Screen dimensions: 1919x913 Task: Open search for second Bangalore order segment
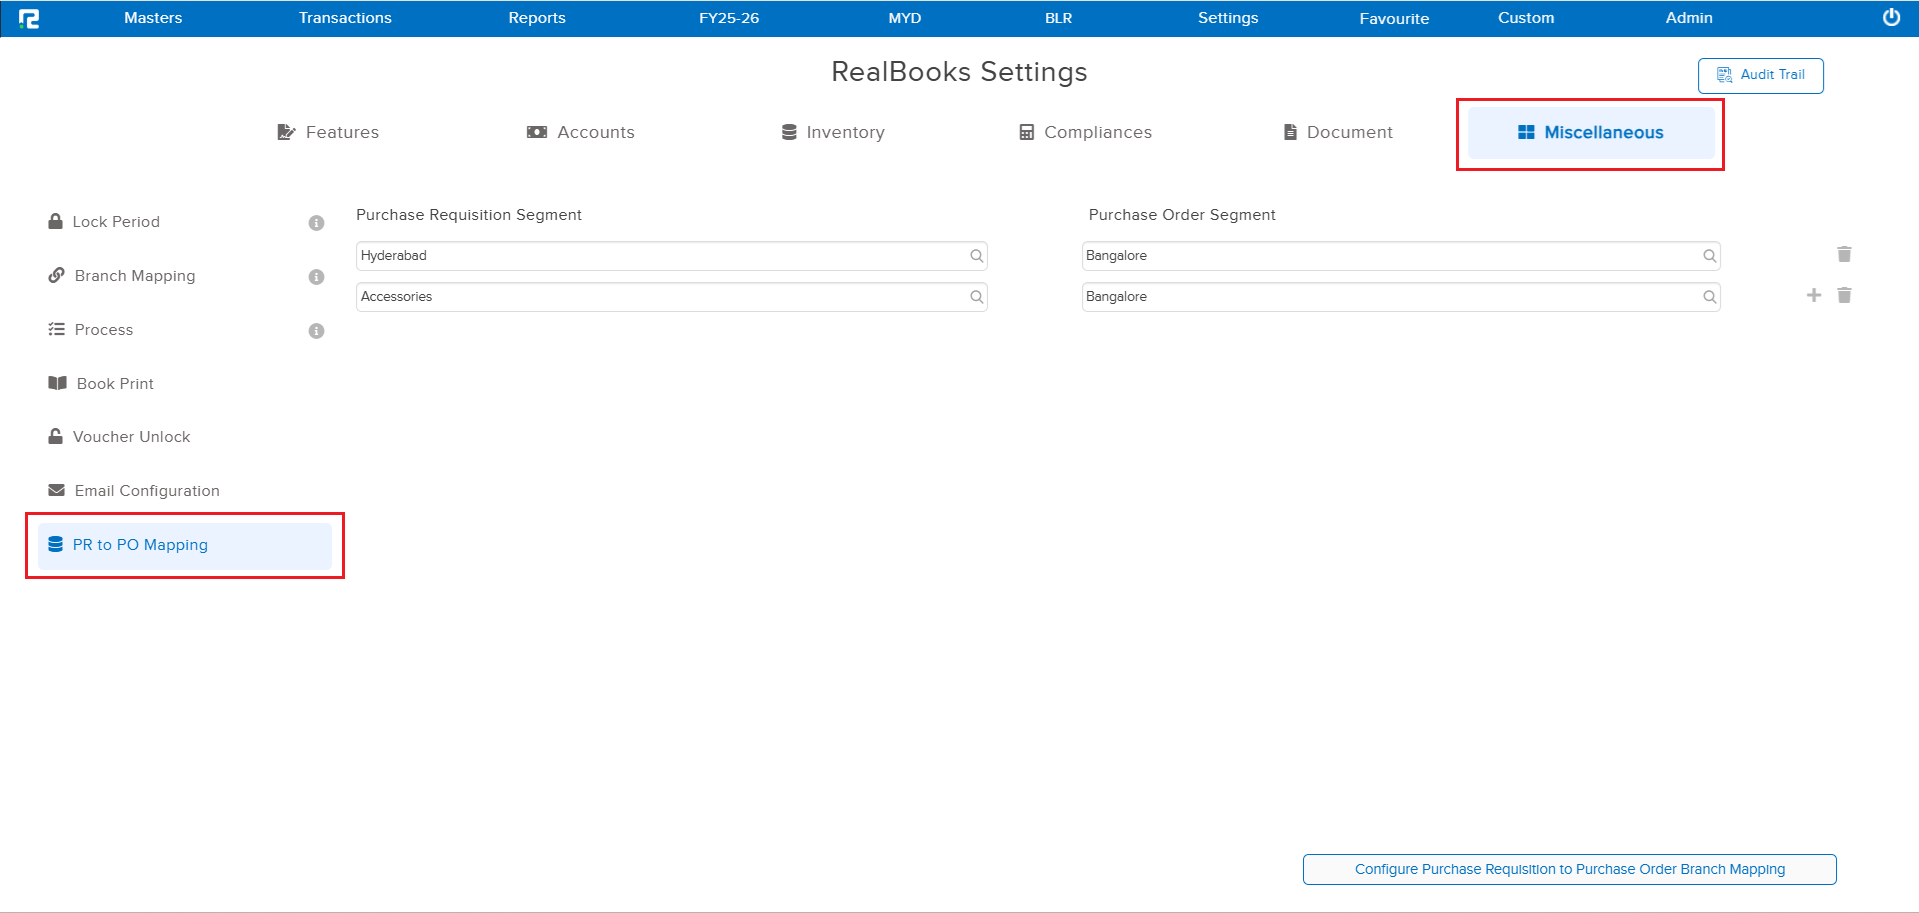[x=1709, y=297]
